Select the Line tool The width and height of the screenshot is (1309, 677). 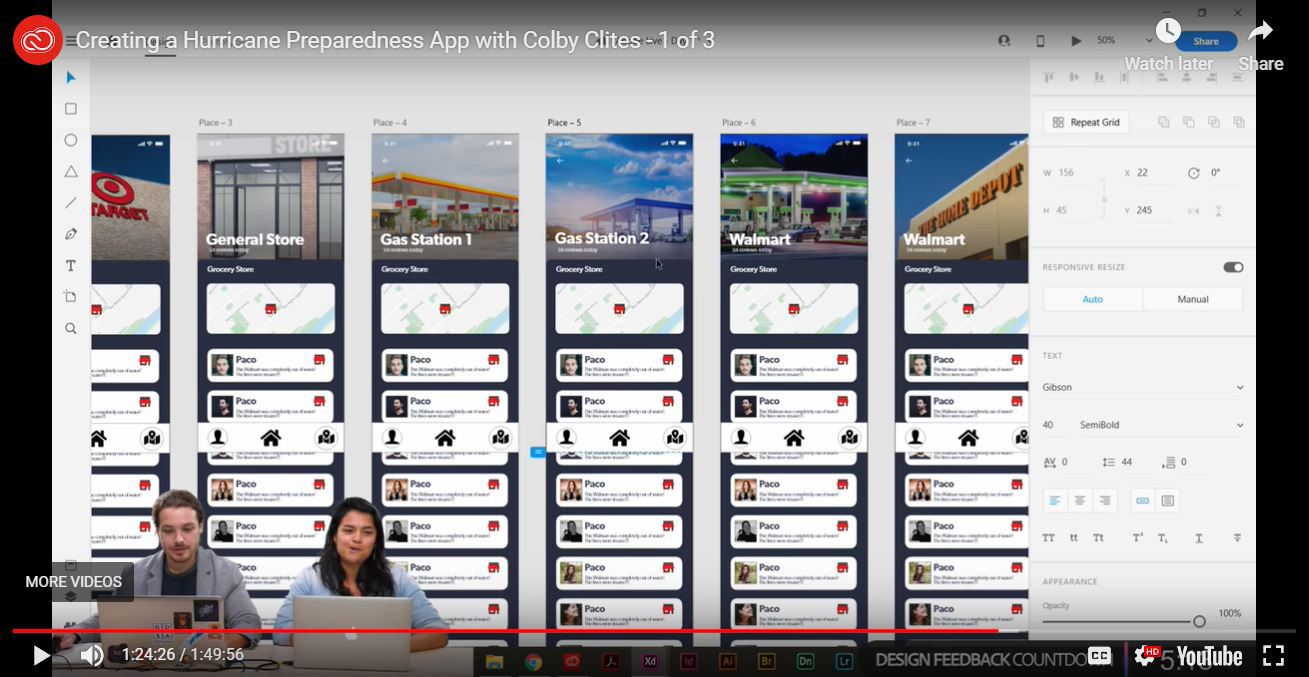click(x=71, y=202)
